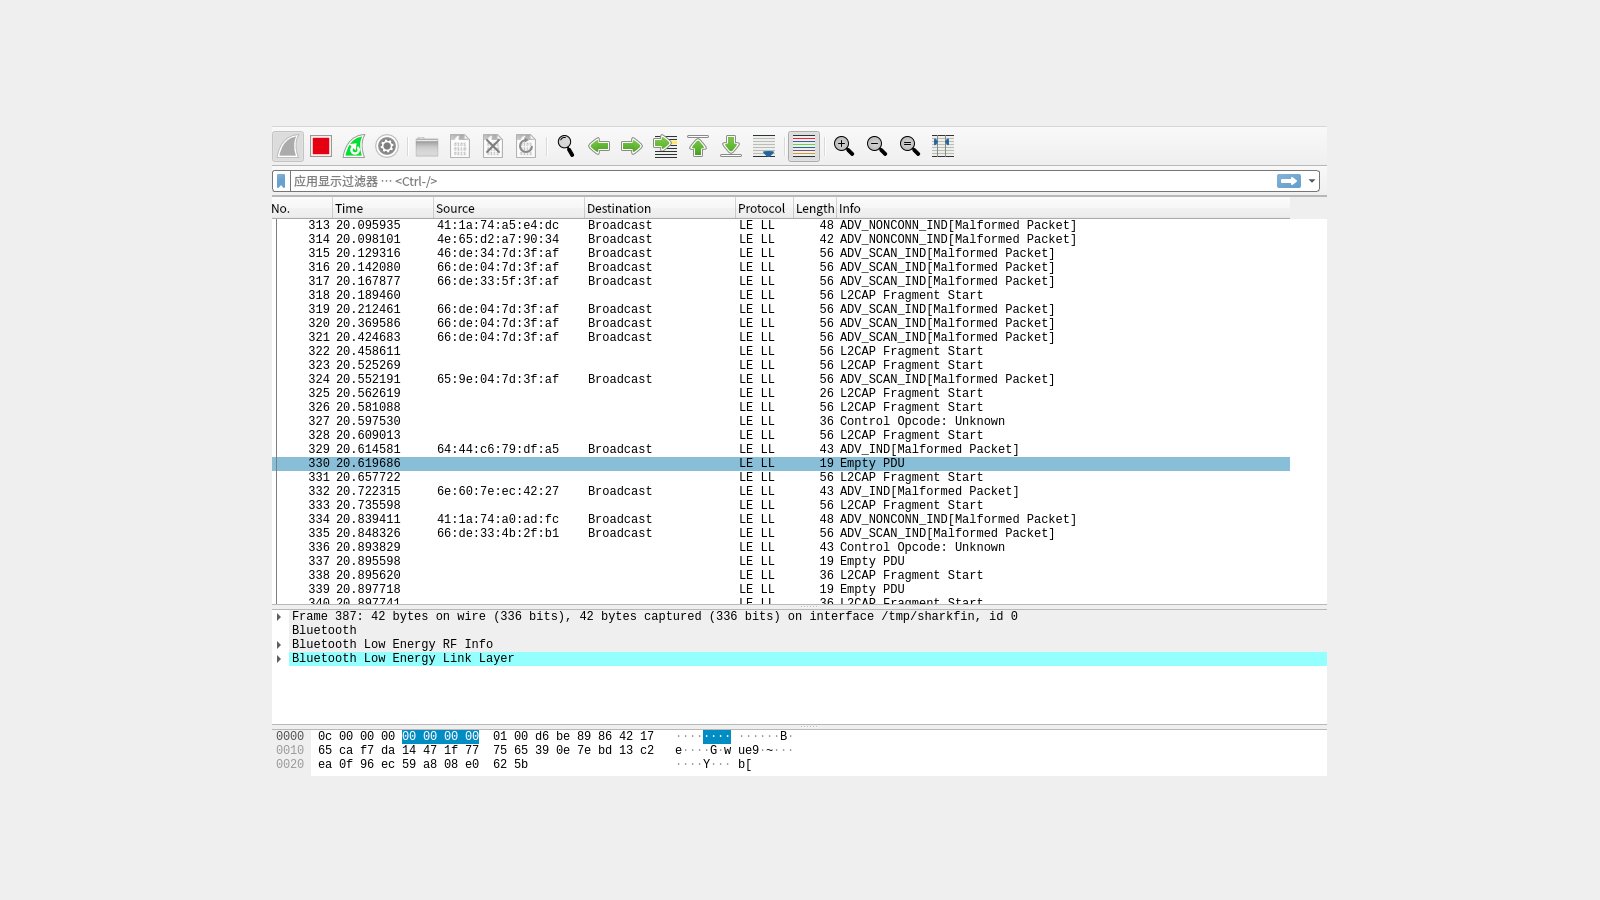This screenshot has width=1600, height=900.
Task: Zoom out on packet text
Action: click(877, 146)
